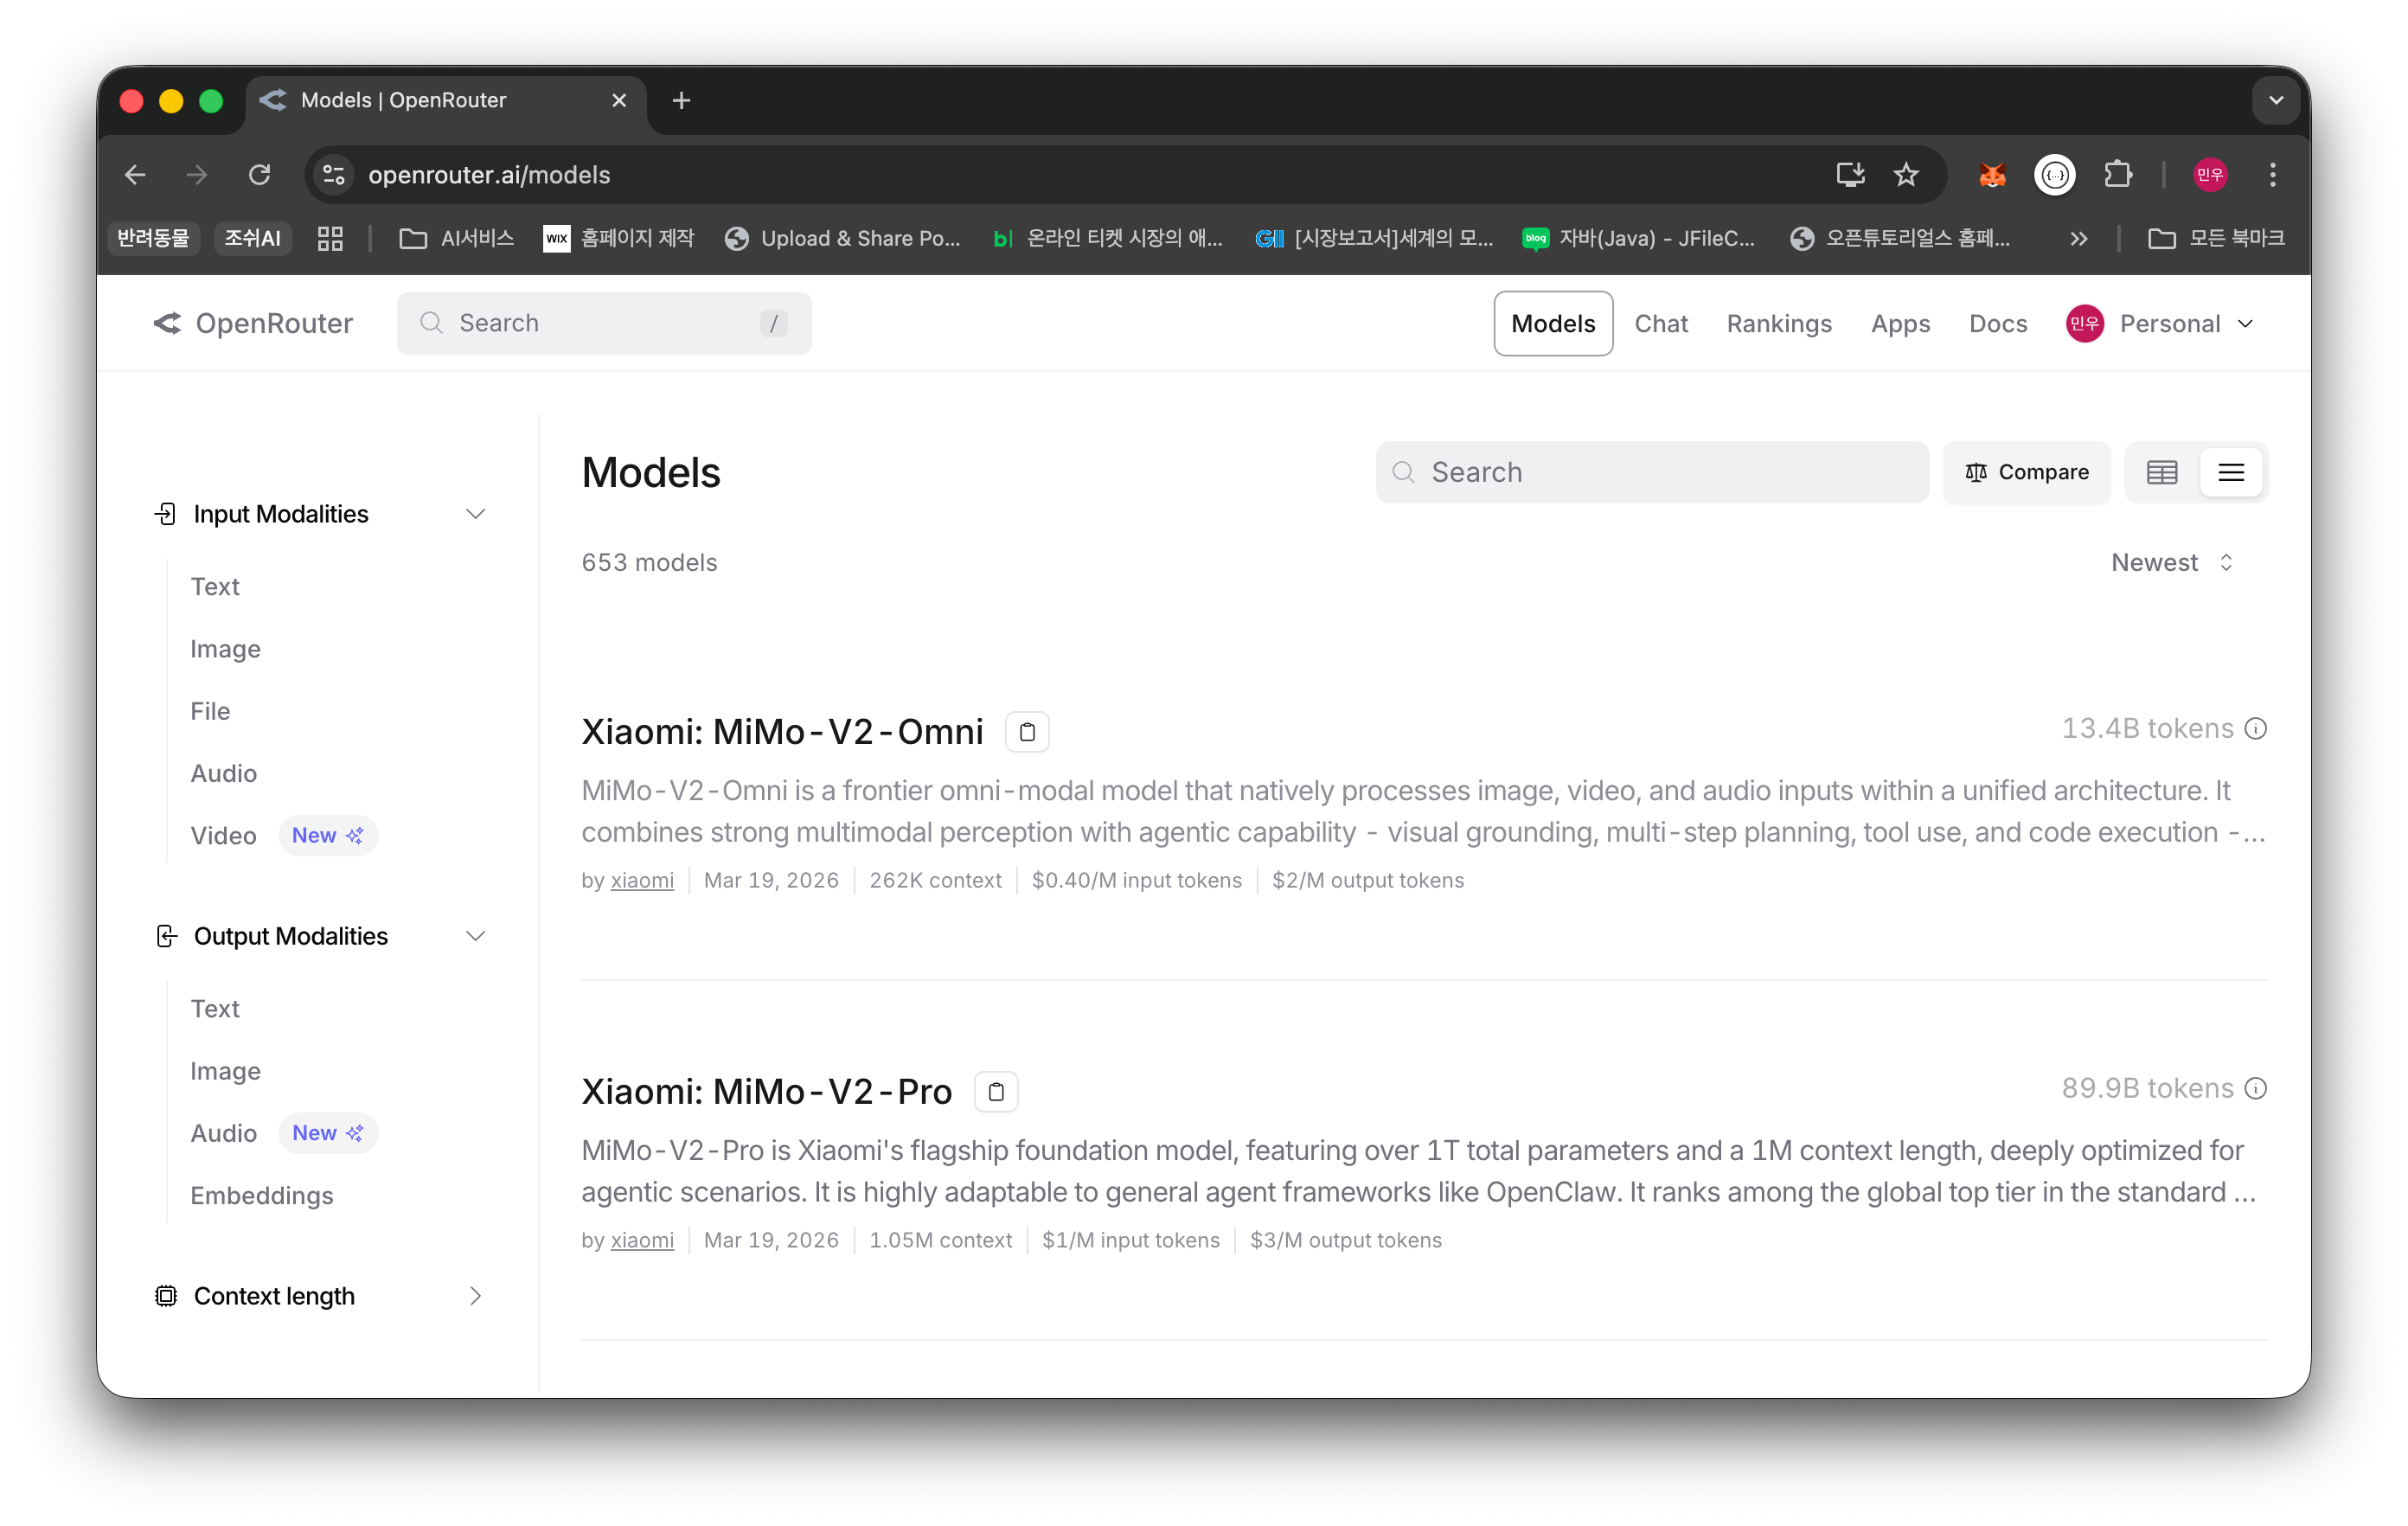Open the Chrome profile avatar
The width and height of the screenshot is (2408, 1526).
pos(2210,175)
